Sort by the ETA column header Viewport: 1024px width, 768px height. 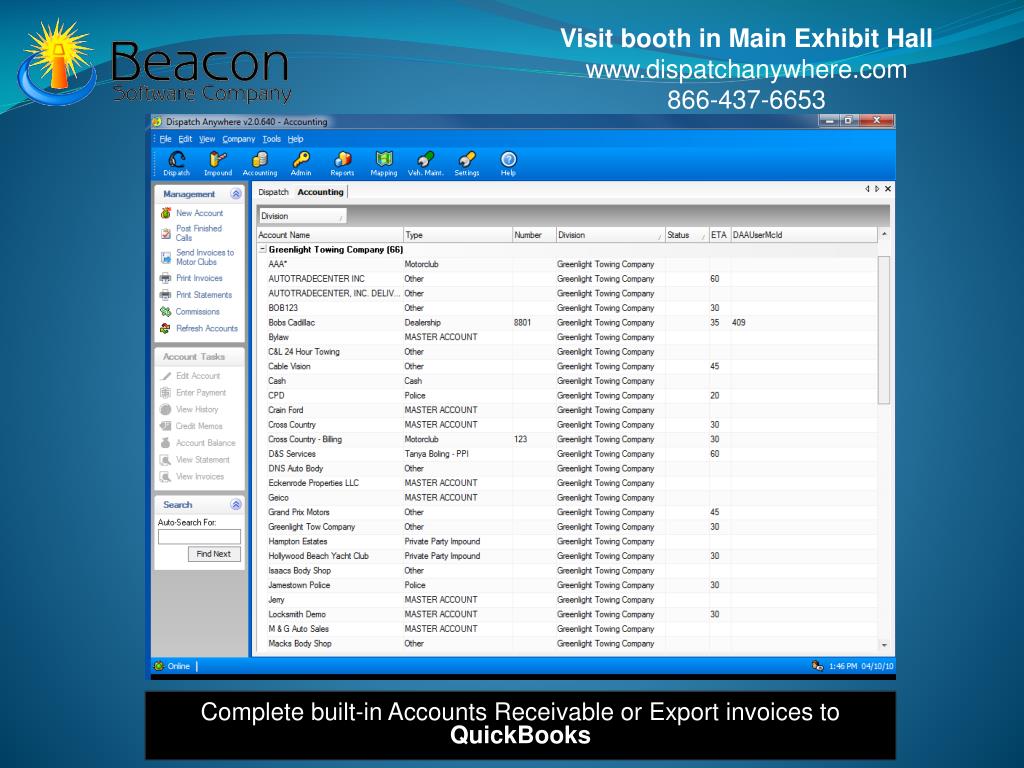(x=719, y=235)
